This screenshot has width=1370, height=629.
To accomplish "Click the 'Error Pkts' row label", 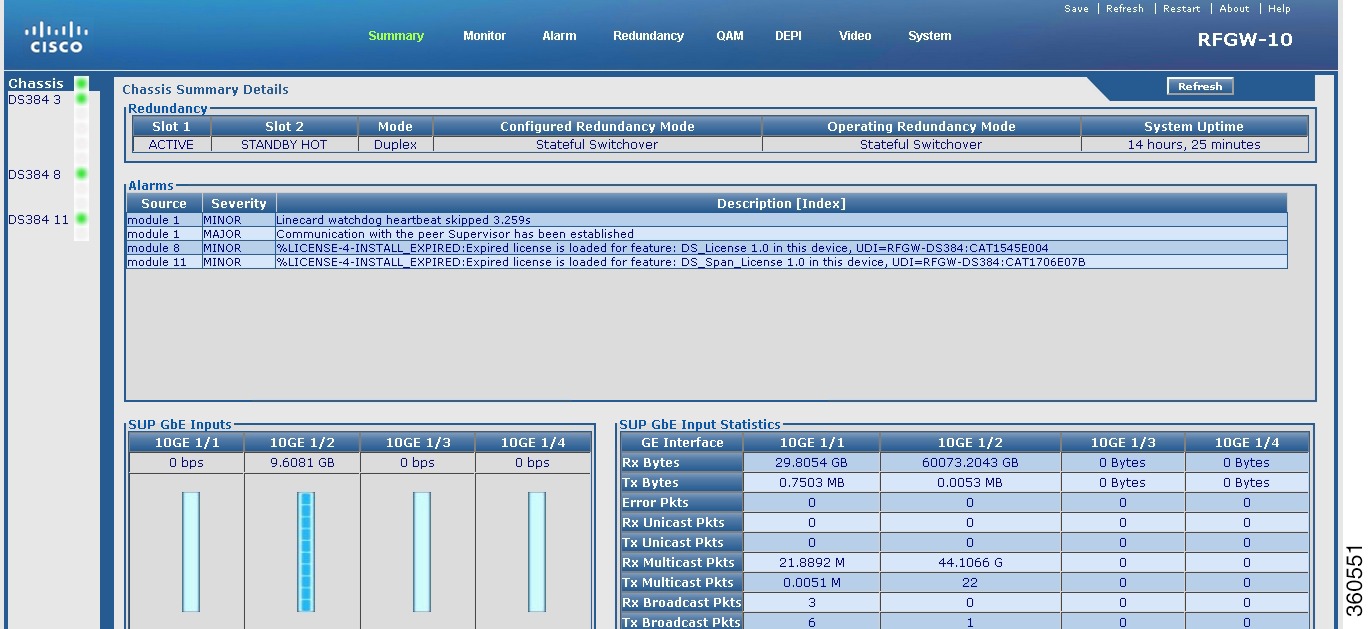I will click(x=682, y=503).
